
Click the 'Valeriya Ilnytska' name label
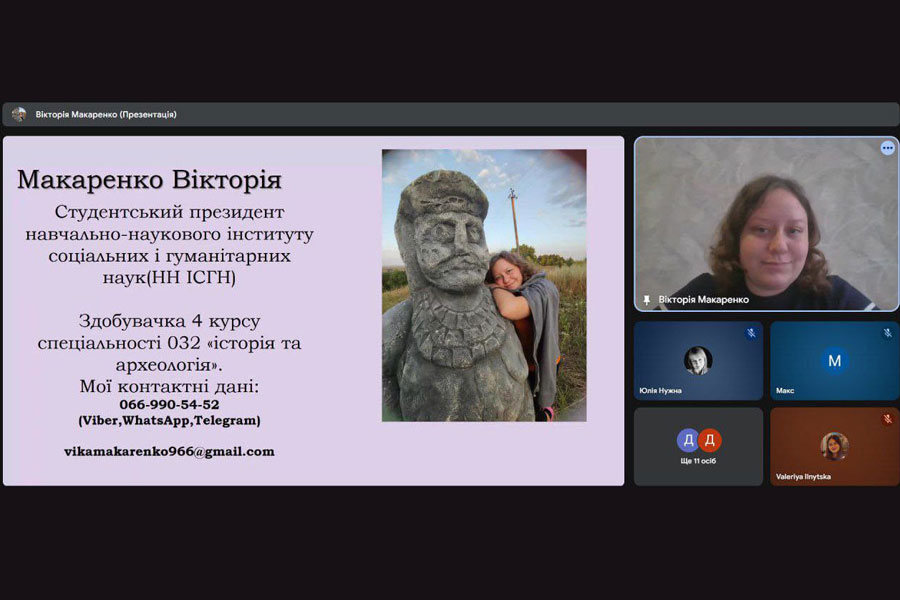click(803, 477)
